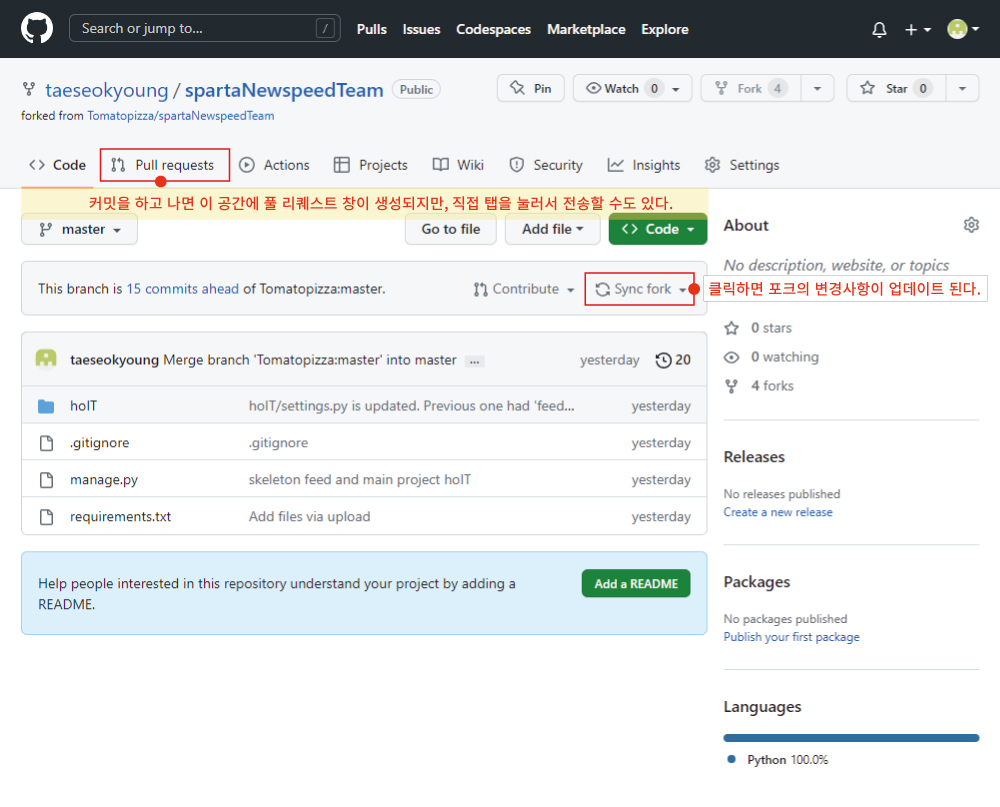
Task: Open 'skeleton feed and main project' commit
Action: pyautogui.click(x=360, y=480)
